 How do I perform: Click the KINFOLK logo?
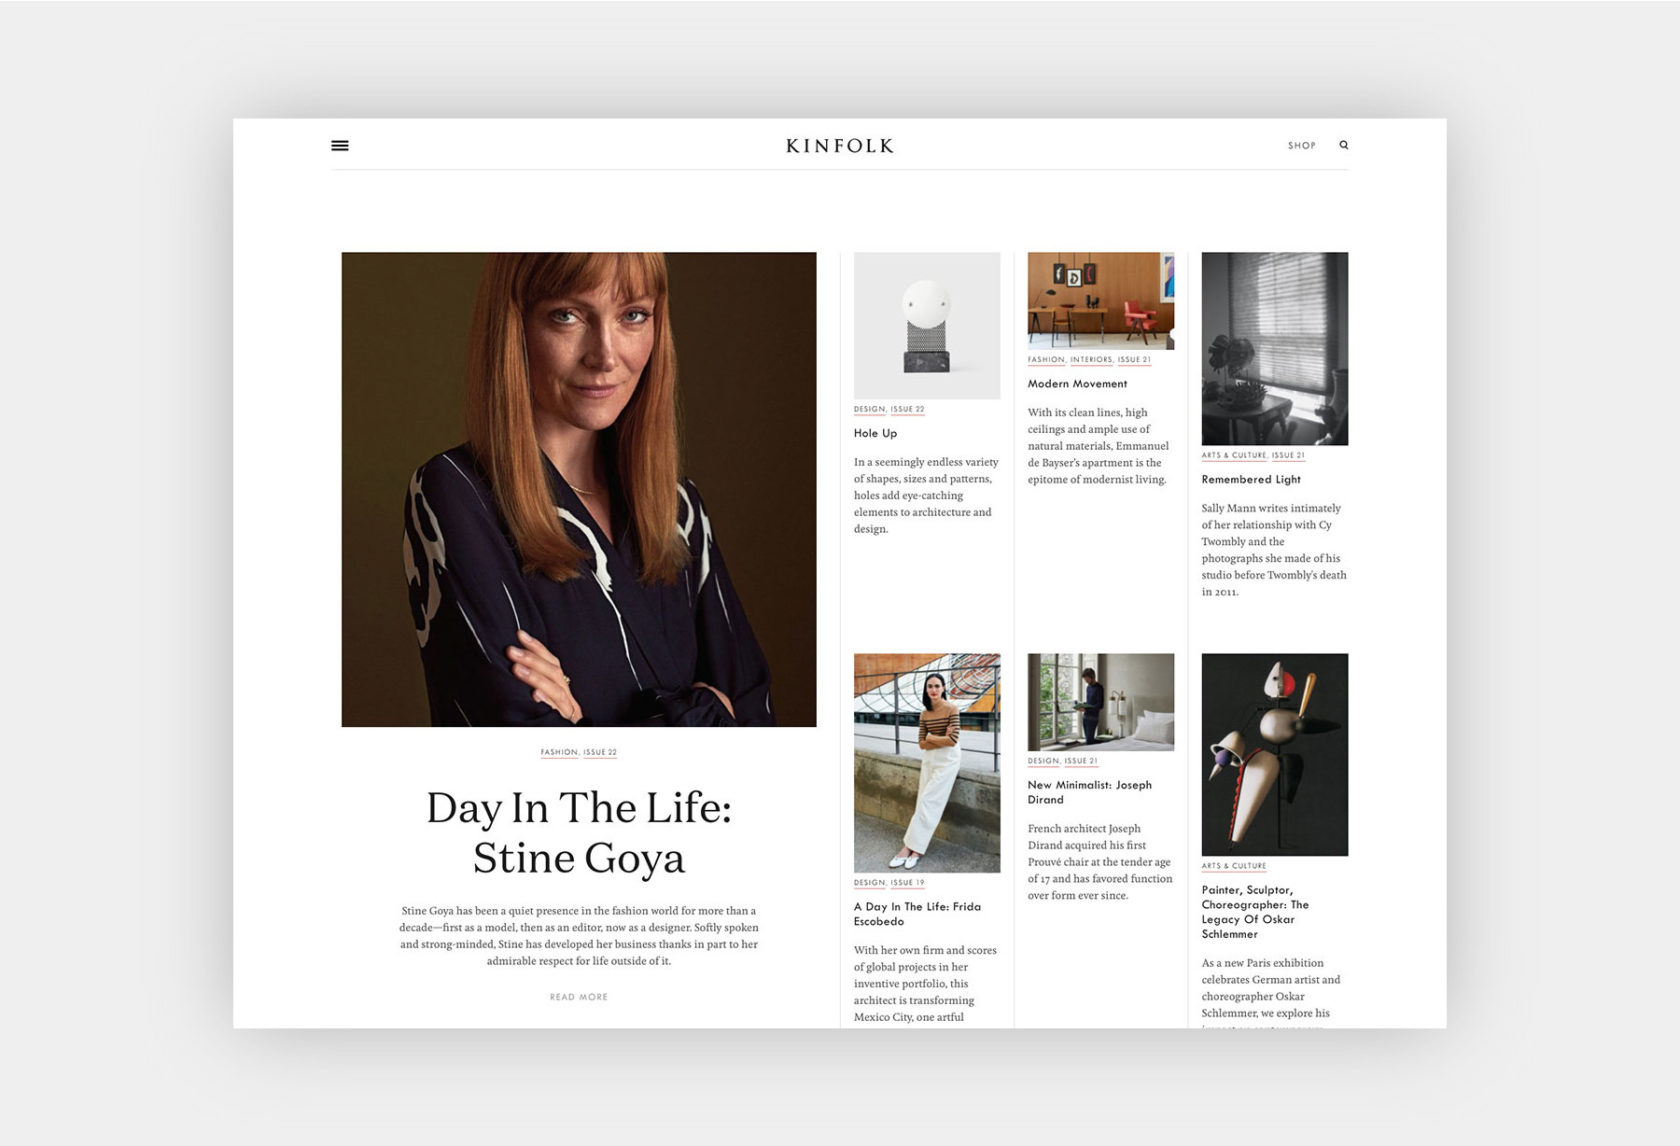point(839,146)
